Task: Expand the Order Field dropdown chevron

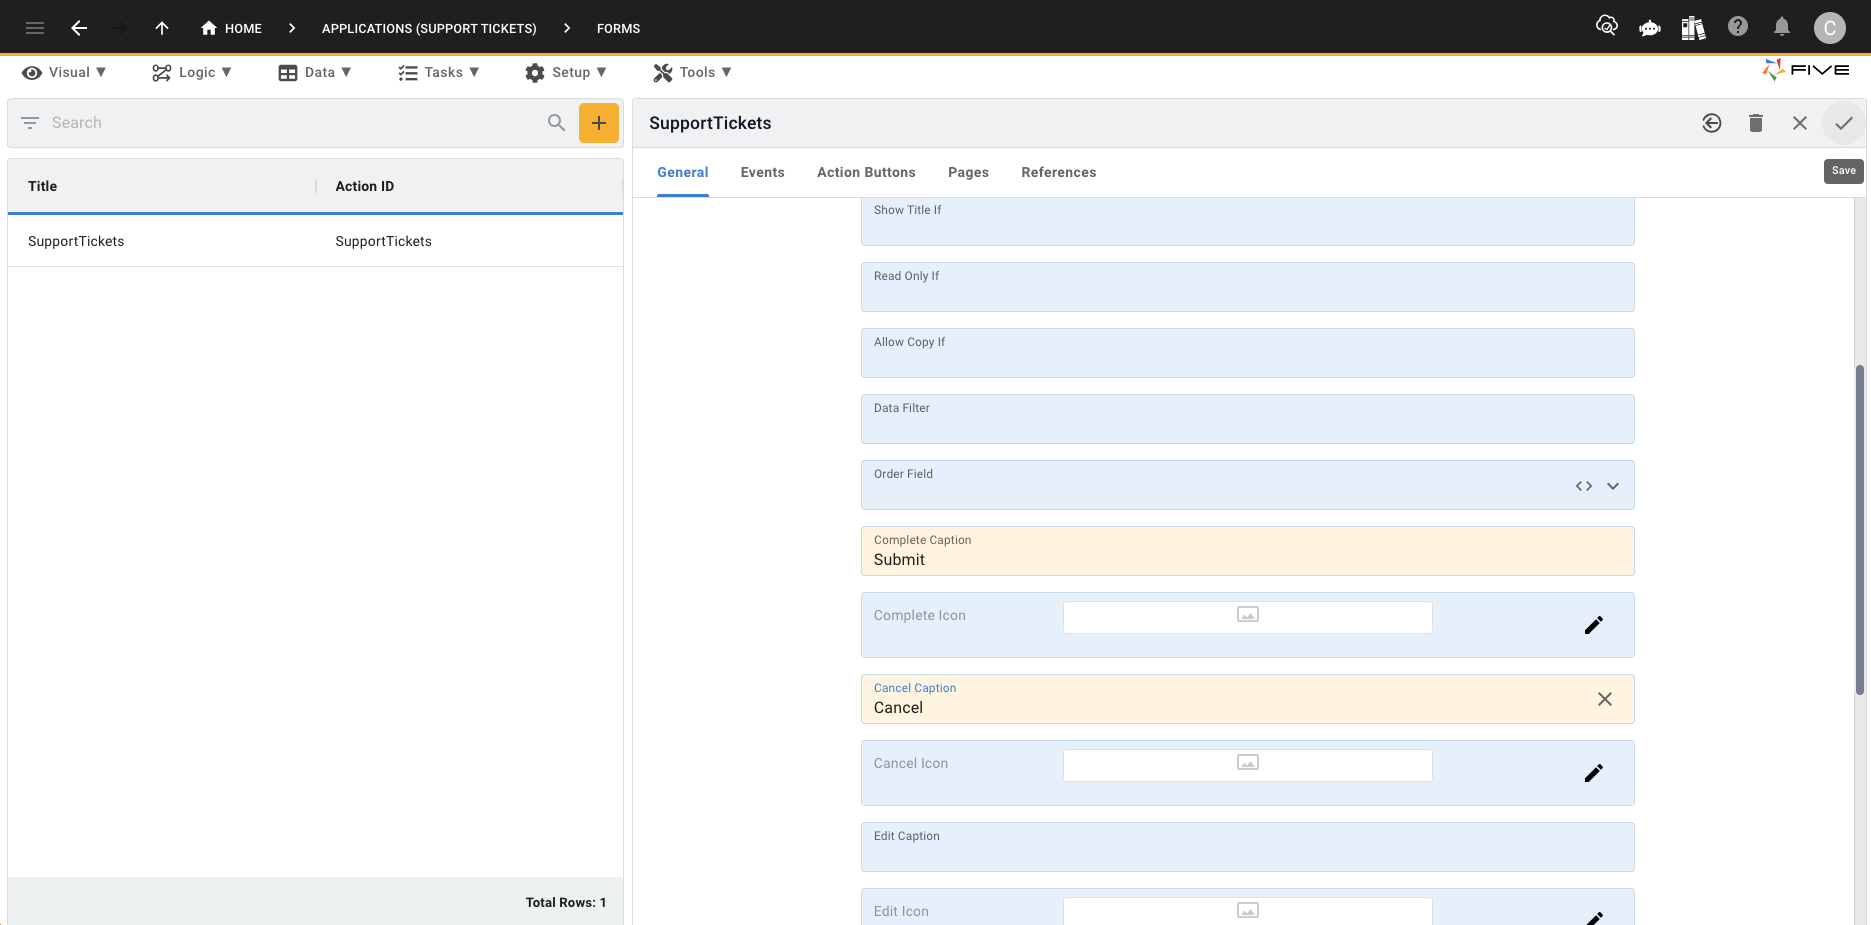Action: click(1613, 485)
